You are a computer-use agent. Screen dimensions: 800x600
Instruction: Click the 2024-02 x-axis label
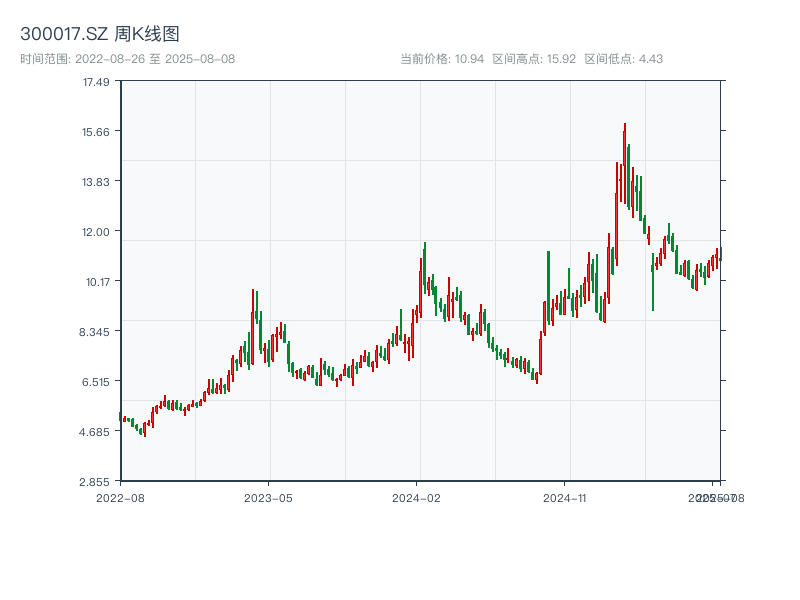click(x=416, y=498)
